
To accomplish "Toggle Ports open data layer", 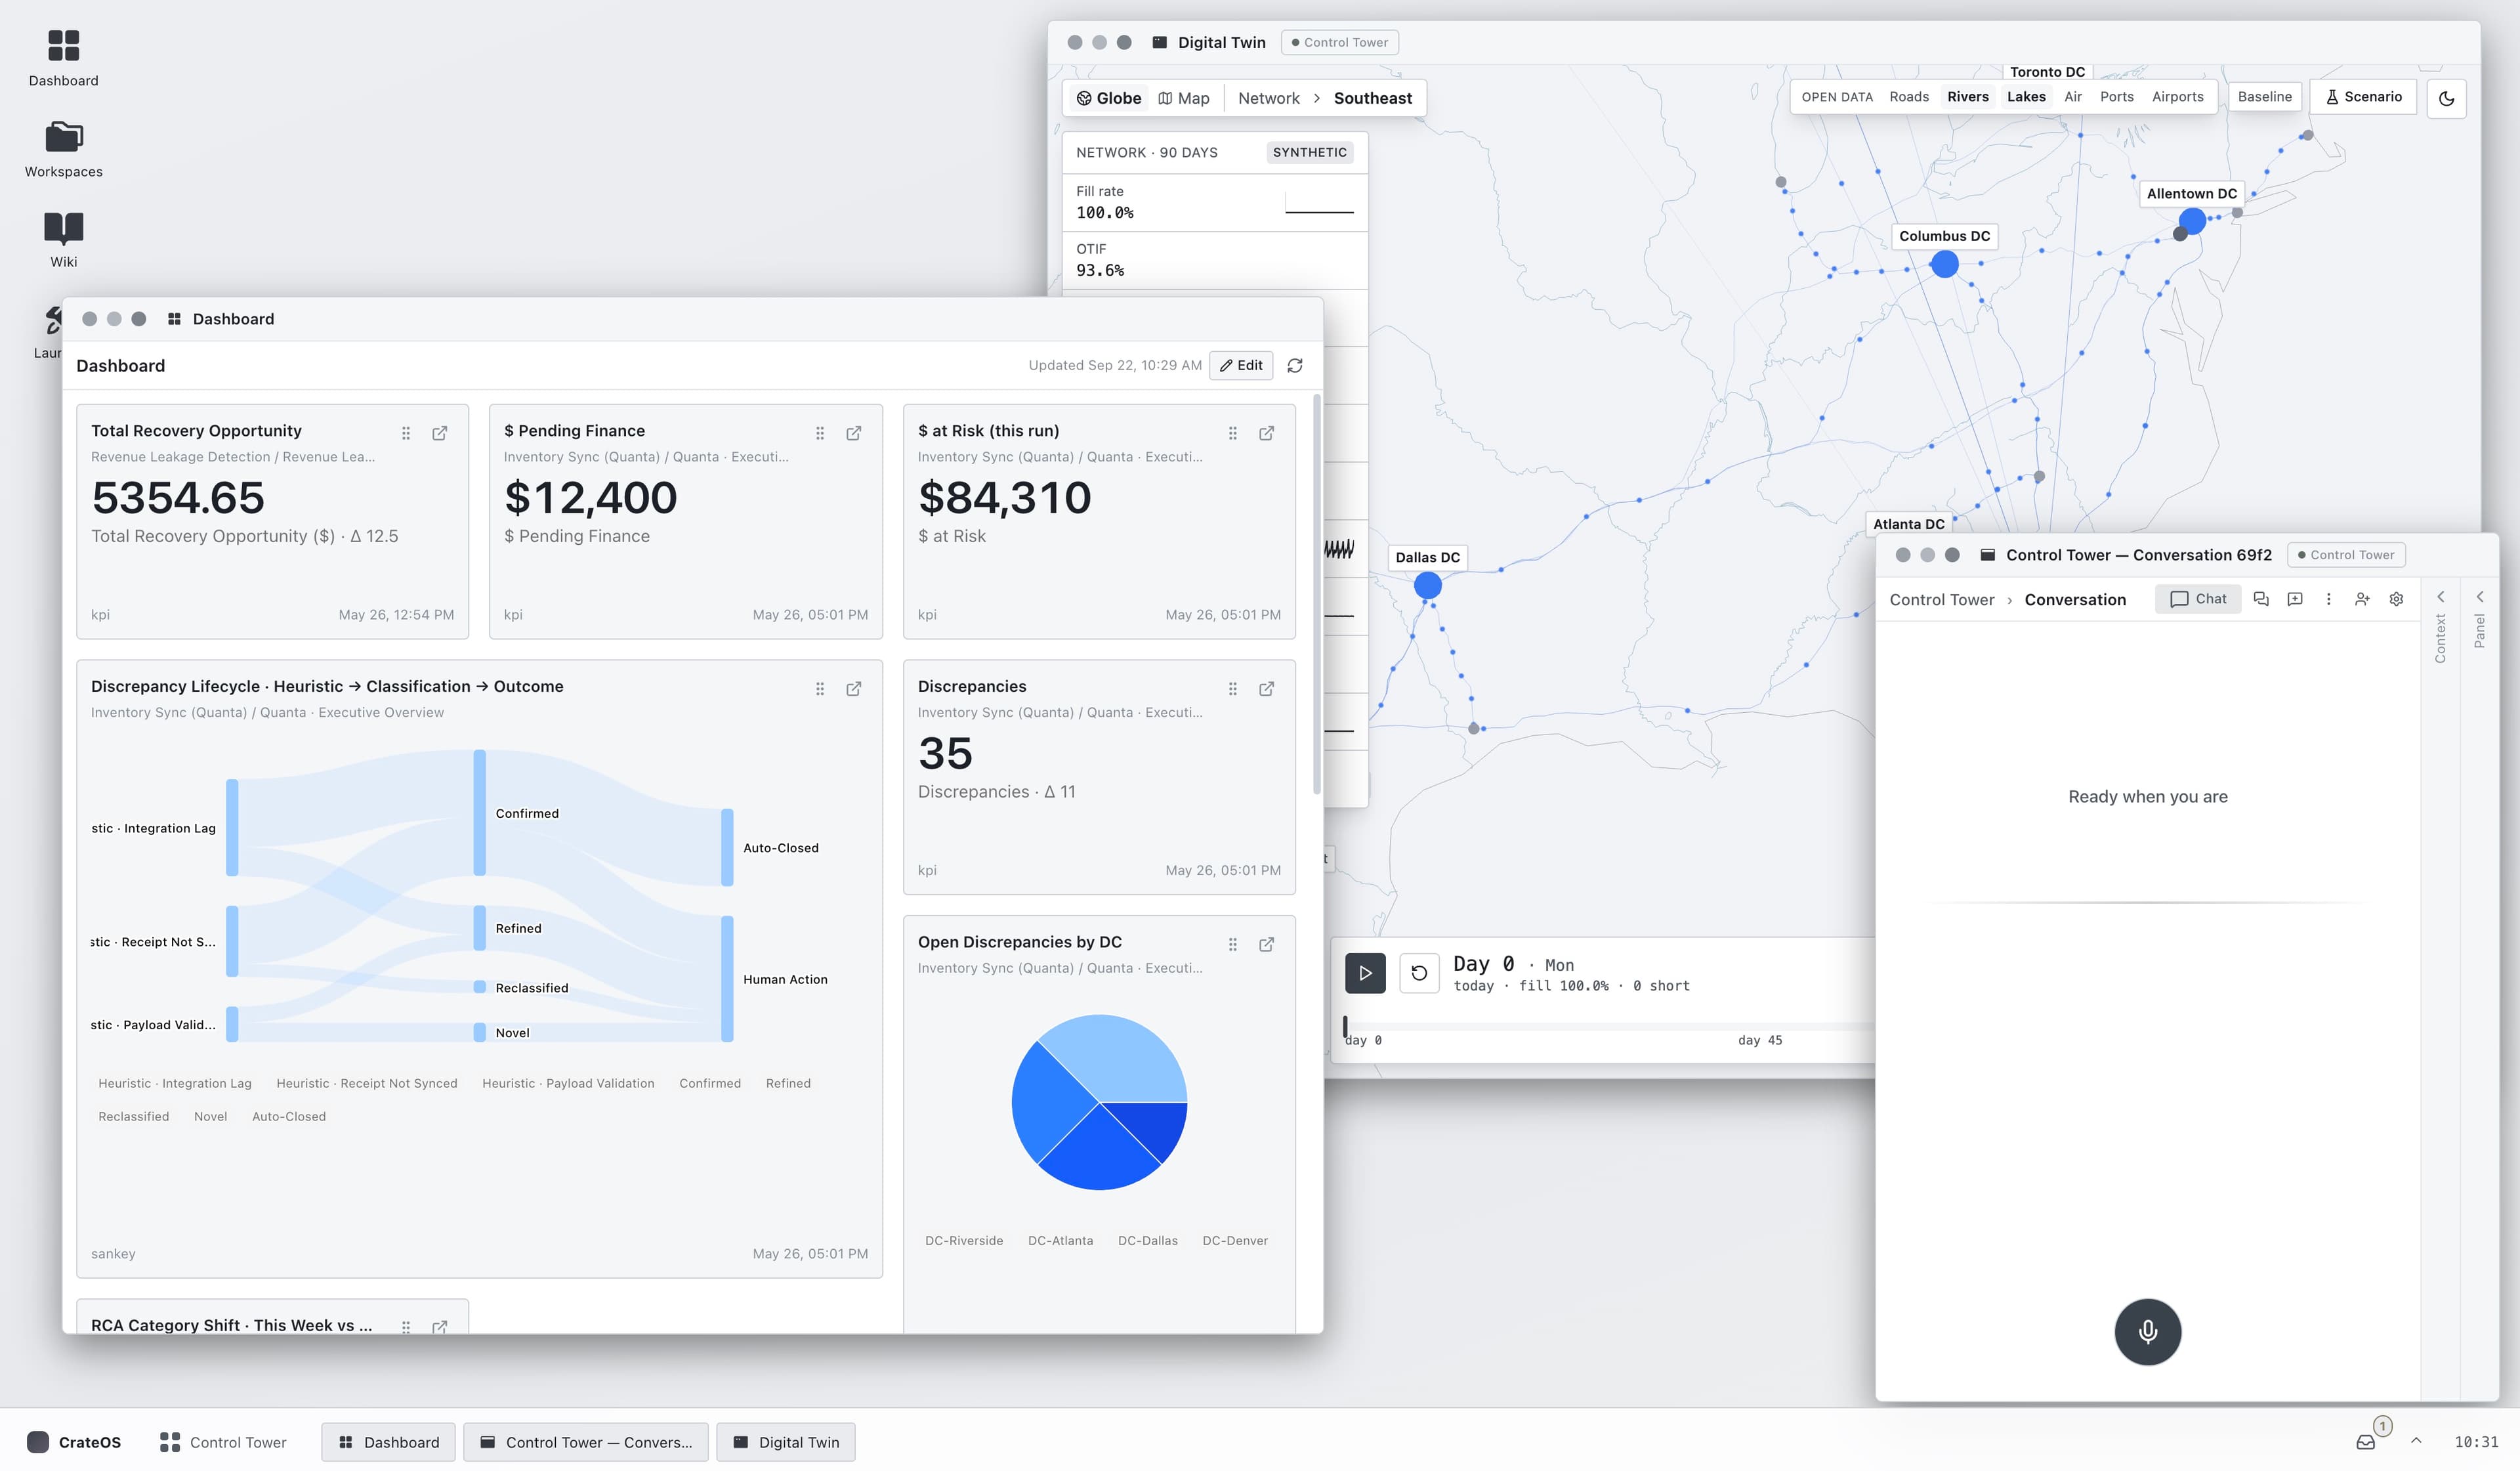I will (2116, 97).
